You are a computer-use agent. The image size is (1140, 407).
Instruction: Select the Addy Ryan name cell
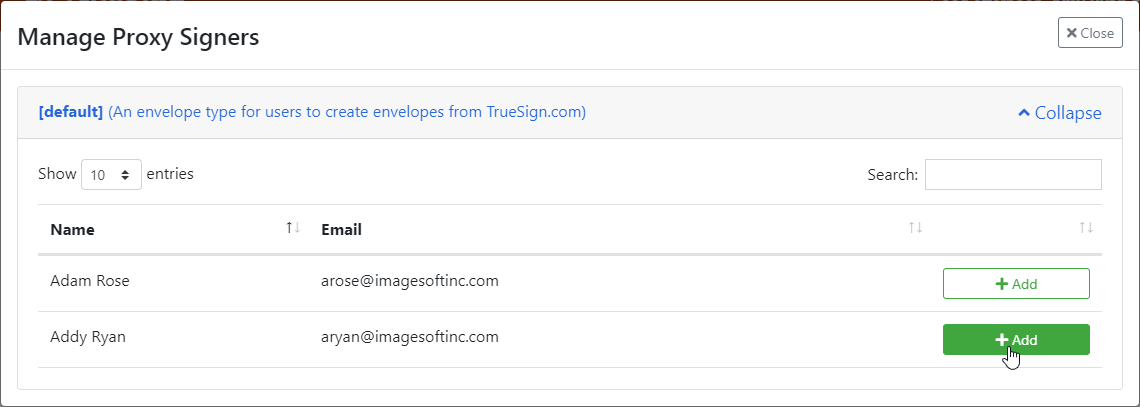click(88, 337)
